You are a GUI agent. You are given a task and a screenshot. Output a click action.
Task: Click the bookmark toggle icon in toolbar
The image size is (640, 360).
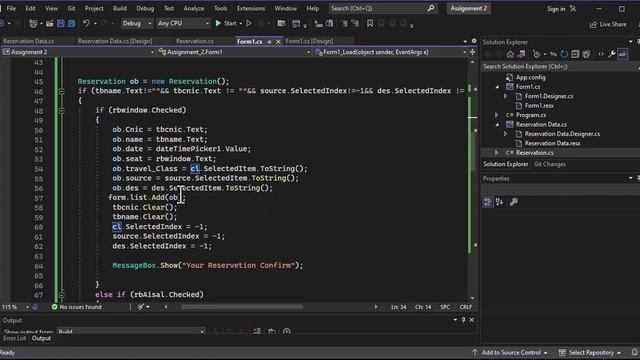370,24
